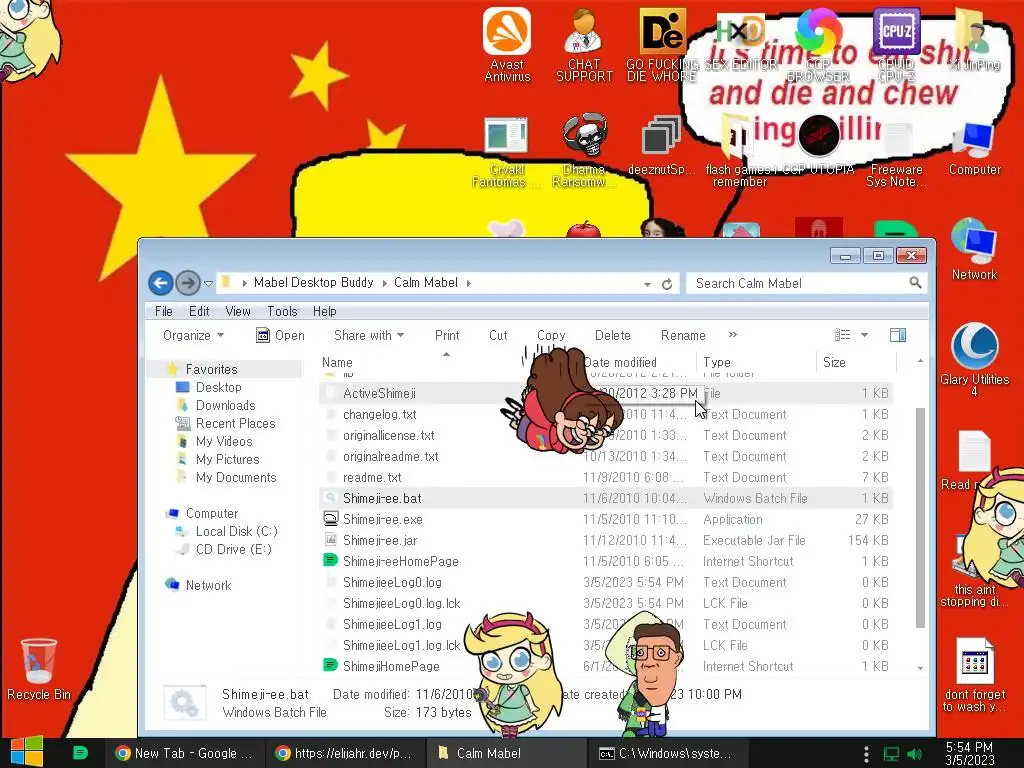
Task: Click the Rename toolbar button
Action: (683, 335)
